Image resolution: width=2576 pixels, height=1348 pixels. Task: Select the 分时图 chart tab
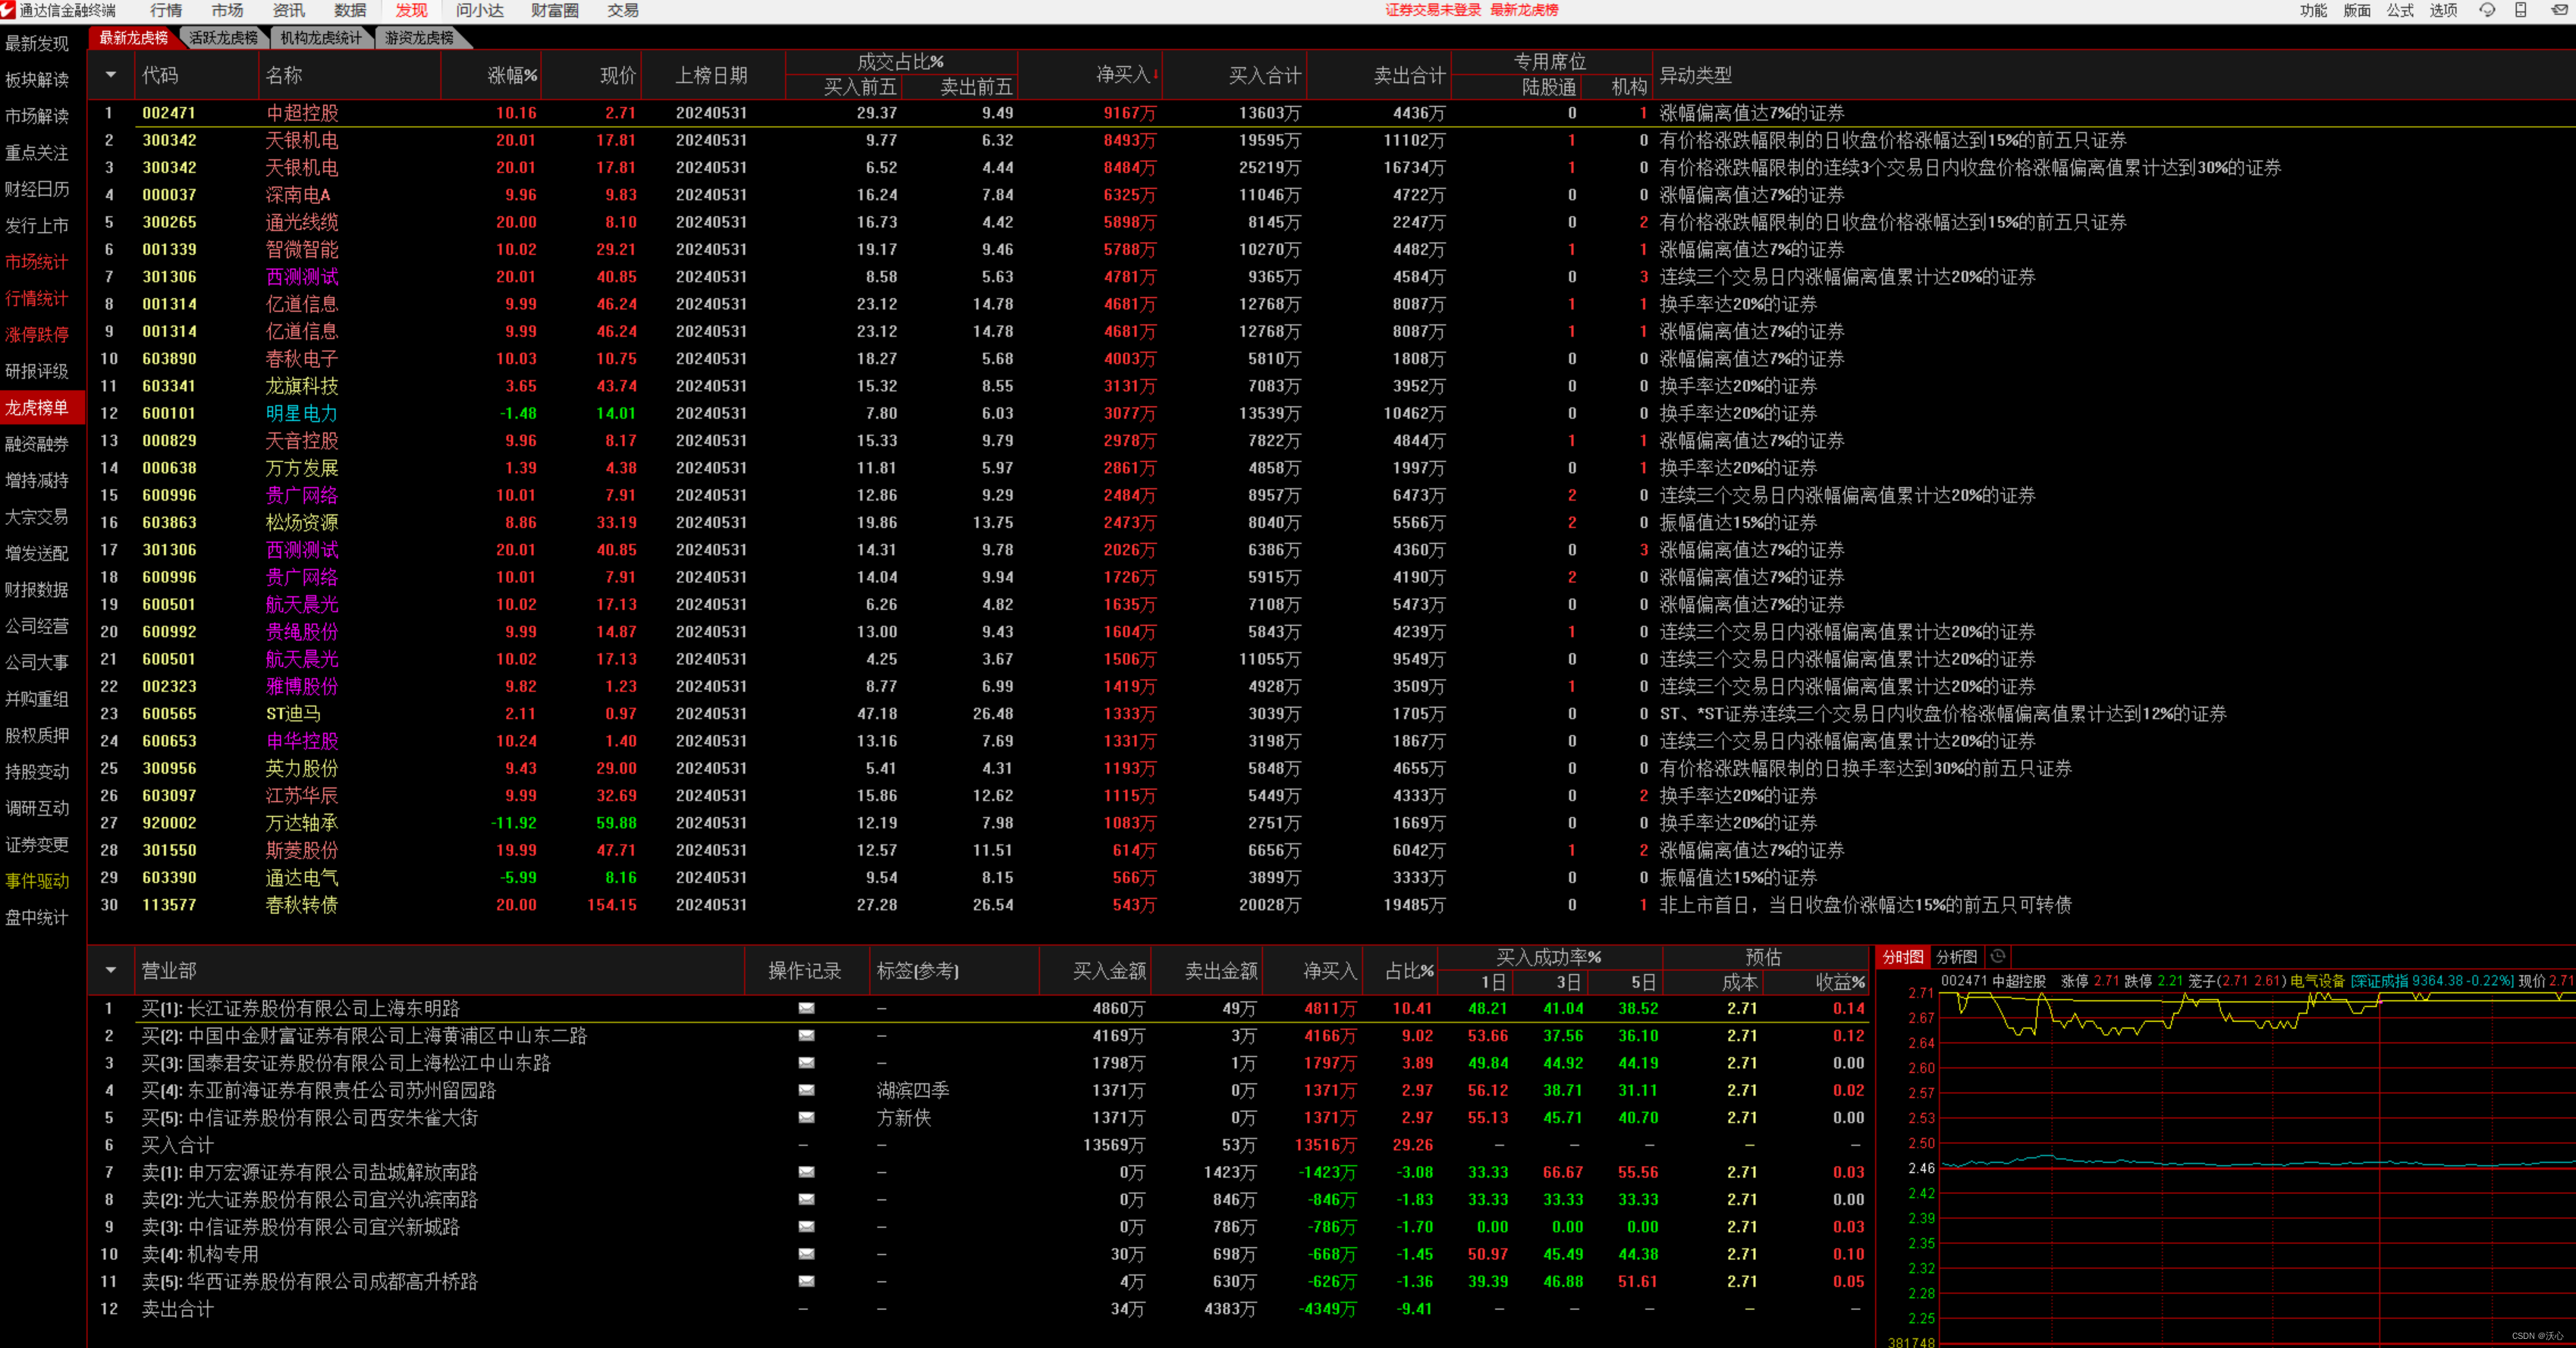tap(1902, 957)
